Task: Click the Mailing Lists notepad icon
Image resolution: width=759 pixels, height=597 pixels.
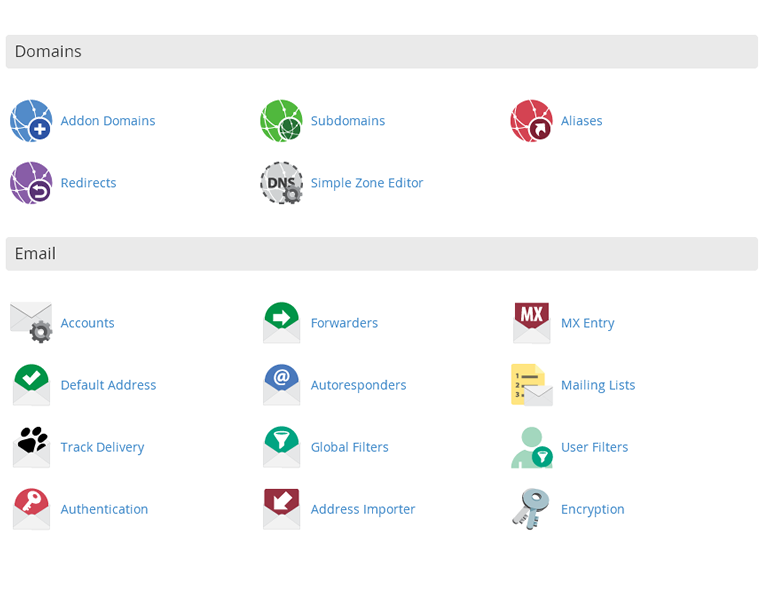Action: click(531, 385)
